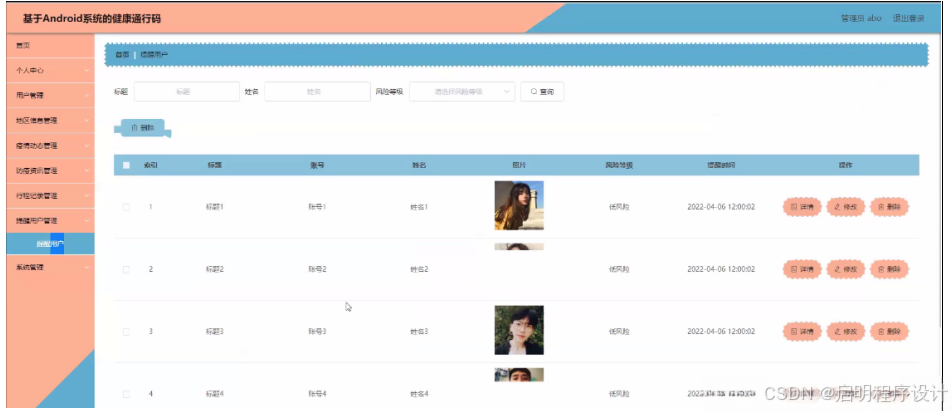This screenshot has width=952, height=411.
Task: Click 修改 in the 标题2 row
Action: (x=846, y=269)
